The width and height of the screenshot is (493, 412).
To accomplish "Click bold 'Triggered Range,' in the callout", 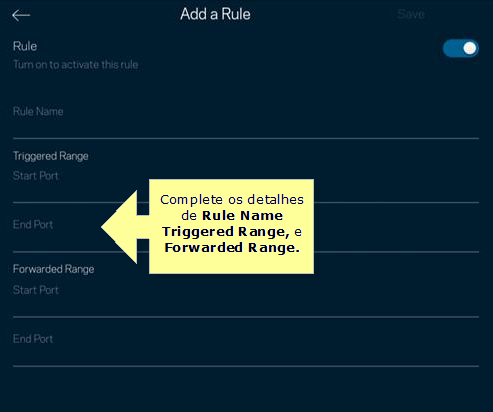I will pos(226,232).
